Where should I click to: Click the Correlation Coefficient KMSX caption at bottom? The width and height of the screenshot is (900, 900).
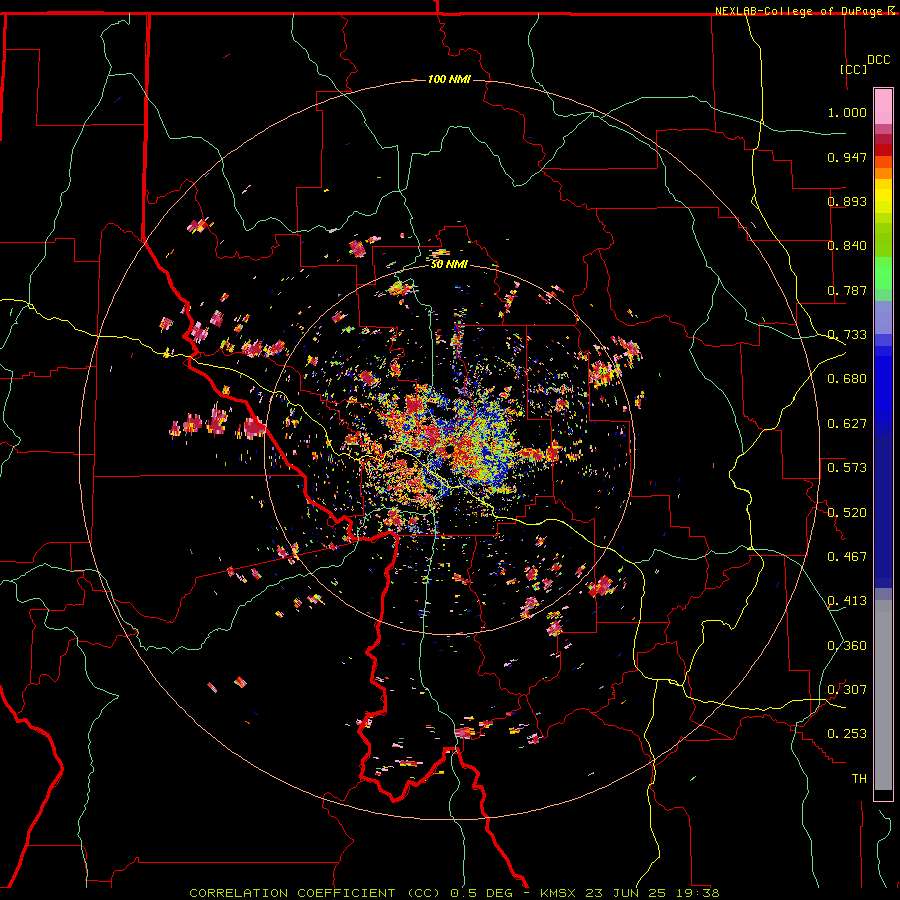(x=454, y=893)
